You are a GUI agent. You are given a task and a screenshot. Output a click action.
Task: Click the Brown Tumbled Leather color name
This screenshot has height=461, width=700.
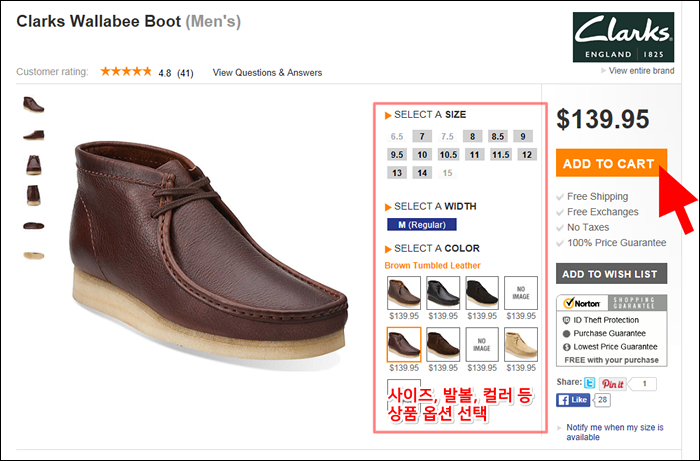(432, 266)
